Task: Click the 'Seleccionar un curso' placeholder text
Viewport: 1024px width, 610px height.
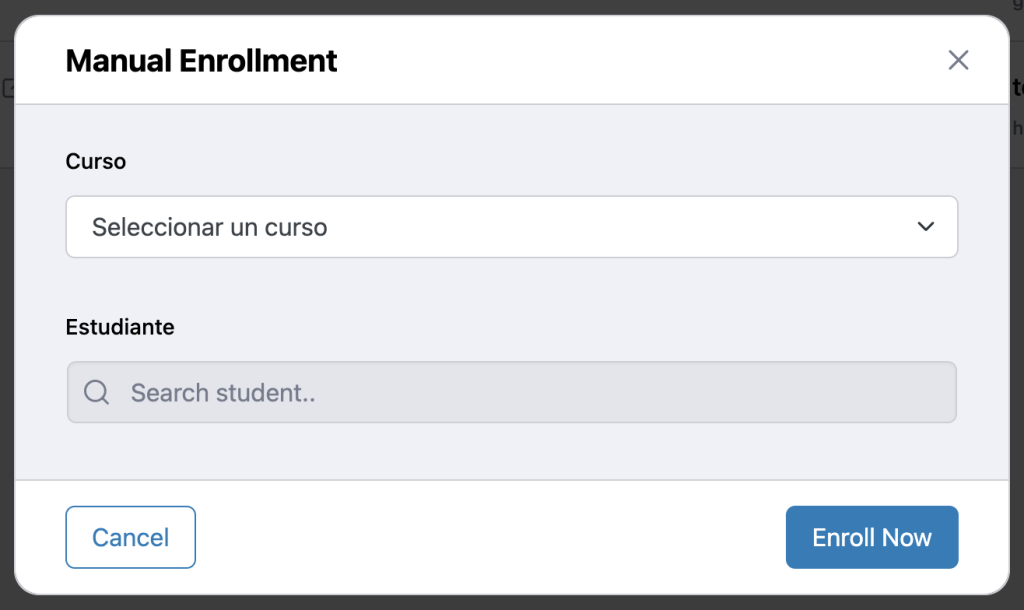Action: coord(210,227)
